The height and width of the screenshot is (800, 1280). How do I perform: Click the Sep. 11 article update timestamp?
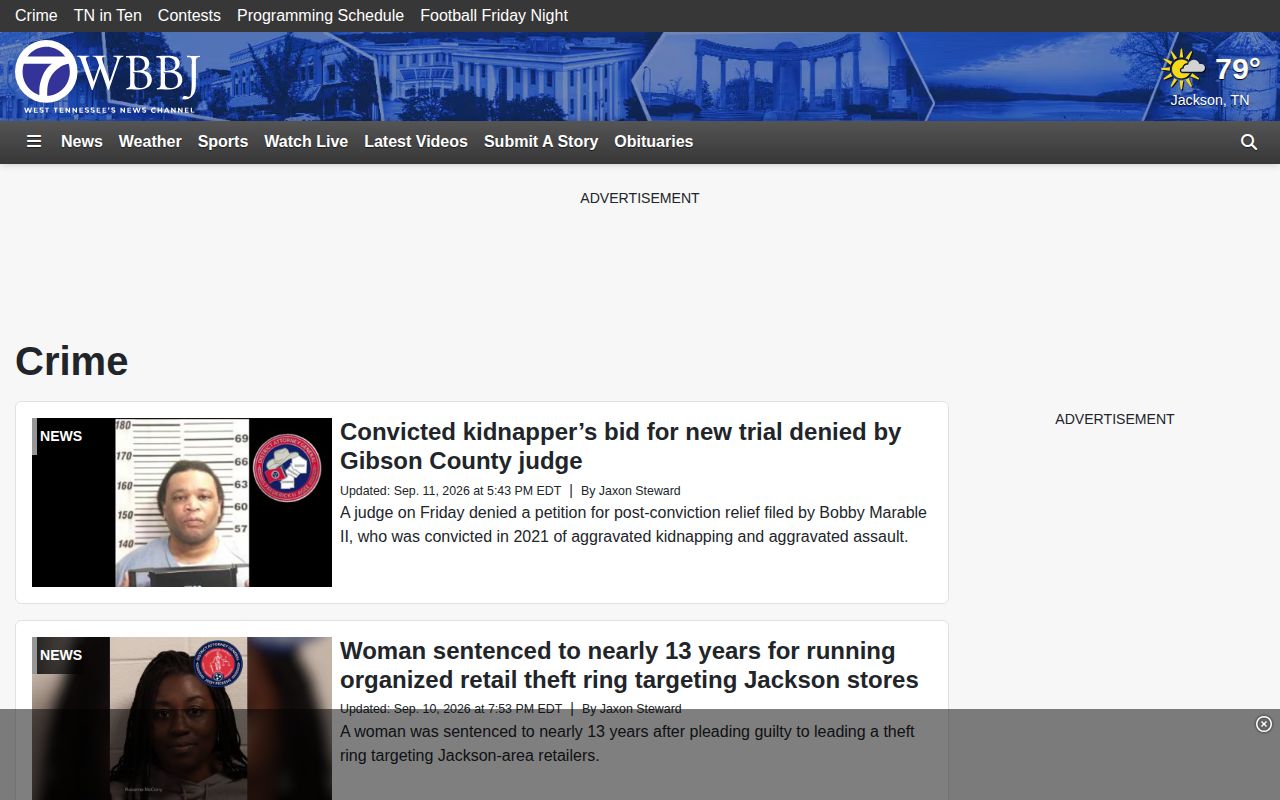point(450,491)
